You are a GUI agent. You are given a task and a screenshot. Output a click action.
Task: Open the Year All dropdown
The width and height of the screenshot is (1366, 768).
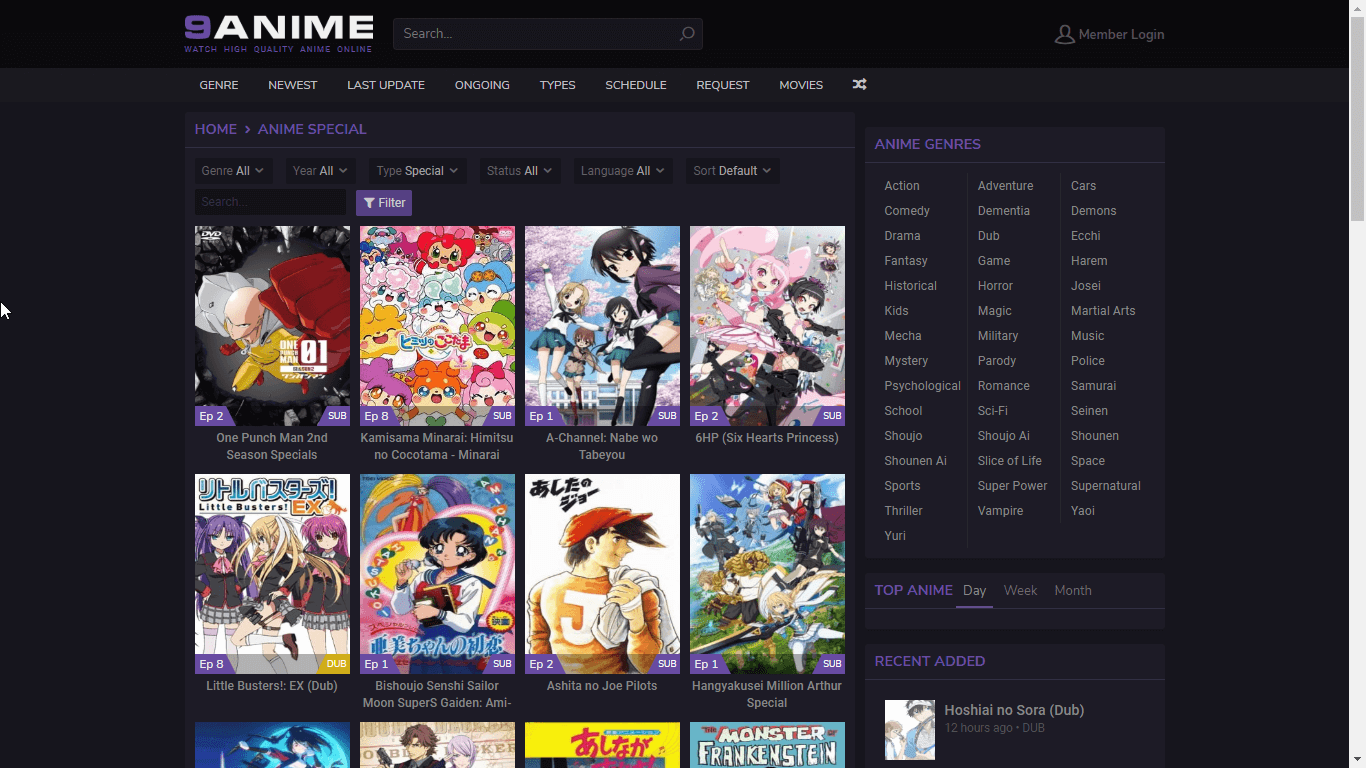320,171
